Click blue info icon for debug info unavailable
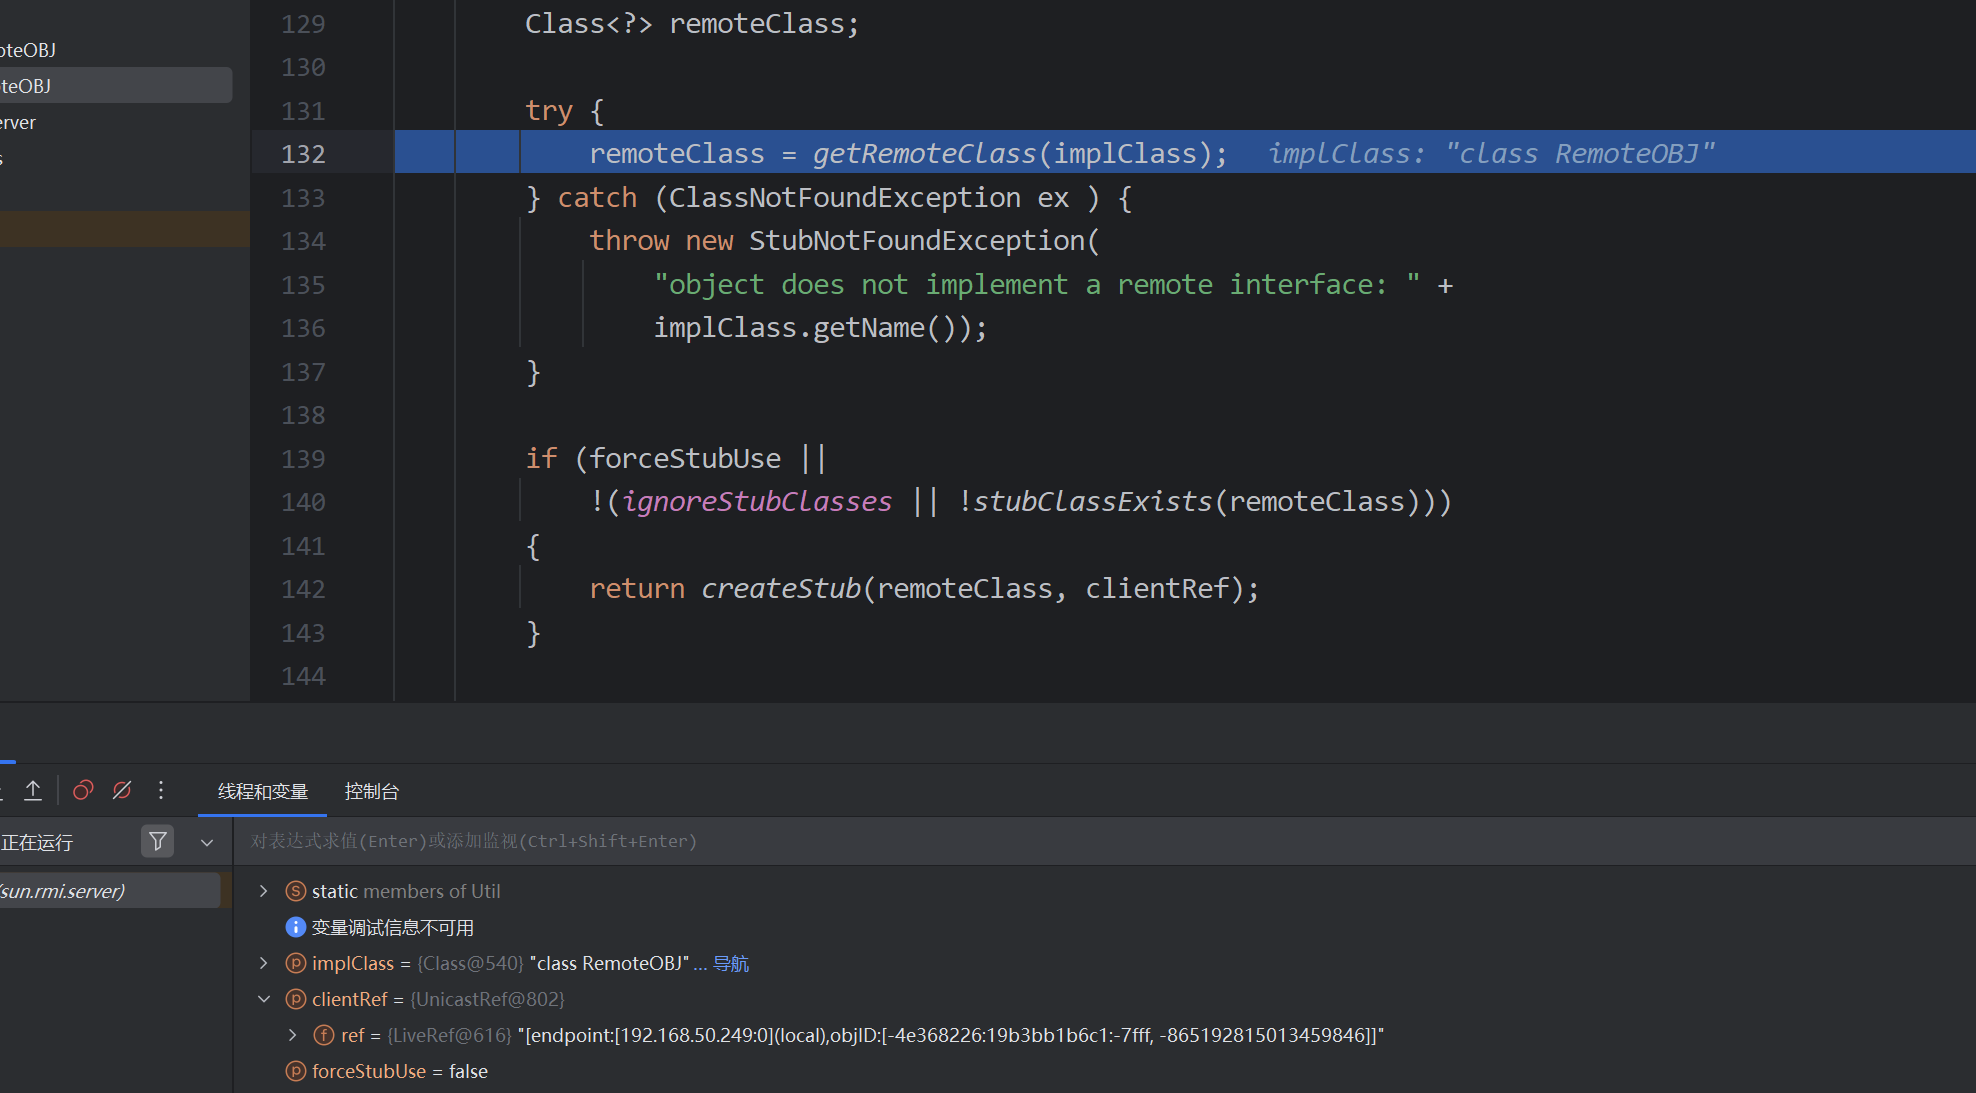Viewport: 1976px width, 1093px height. (296, 927)
